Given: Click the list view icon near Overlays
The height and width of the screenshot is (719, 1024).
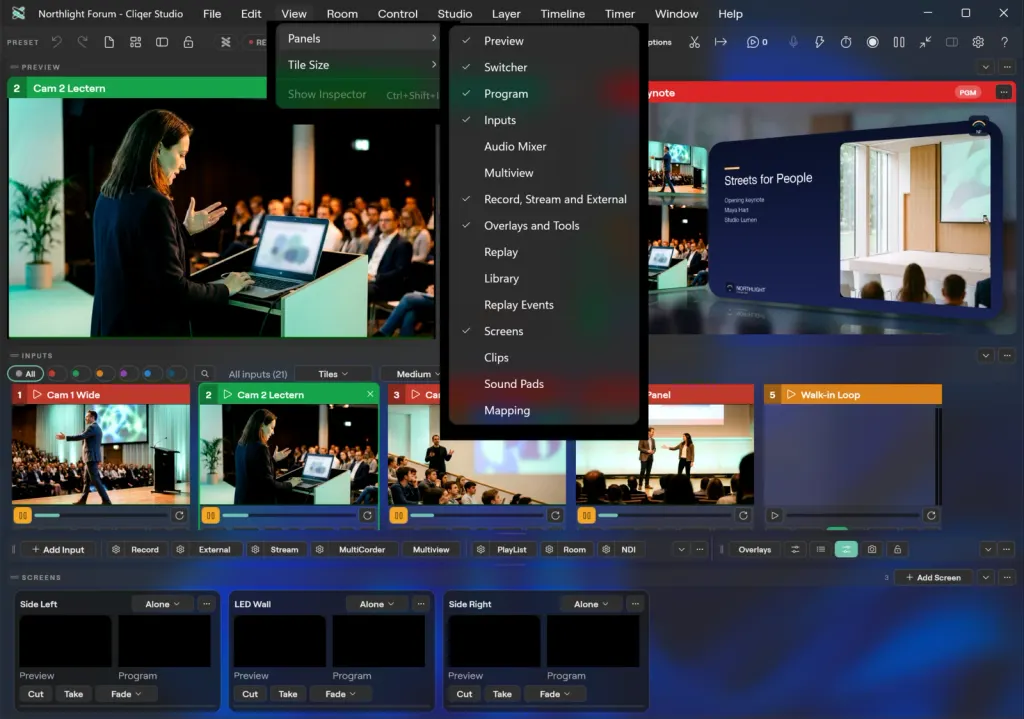Looking at the screenshot, I should [x=821, y=549].
